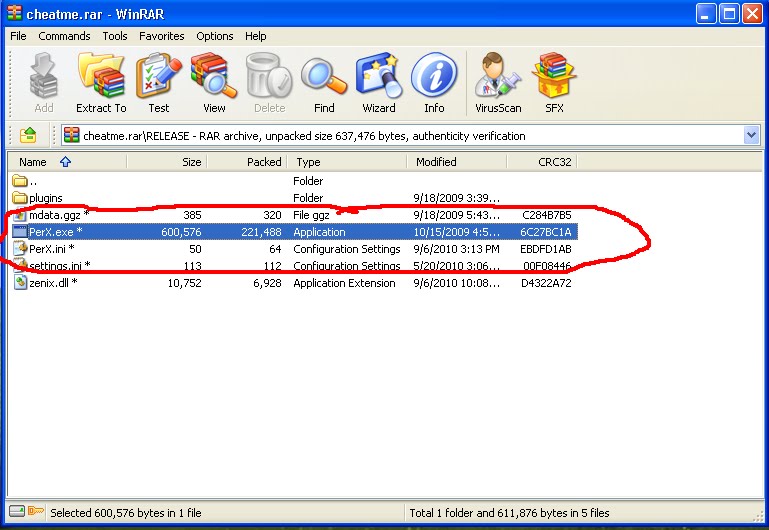Maximize the WinRAR window
Viewport: 769px width, 530px height.
[x=729, y=14]
